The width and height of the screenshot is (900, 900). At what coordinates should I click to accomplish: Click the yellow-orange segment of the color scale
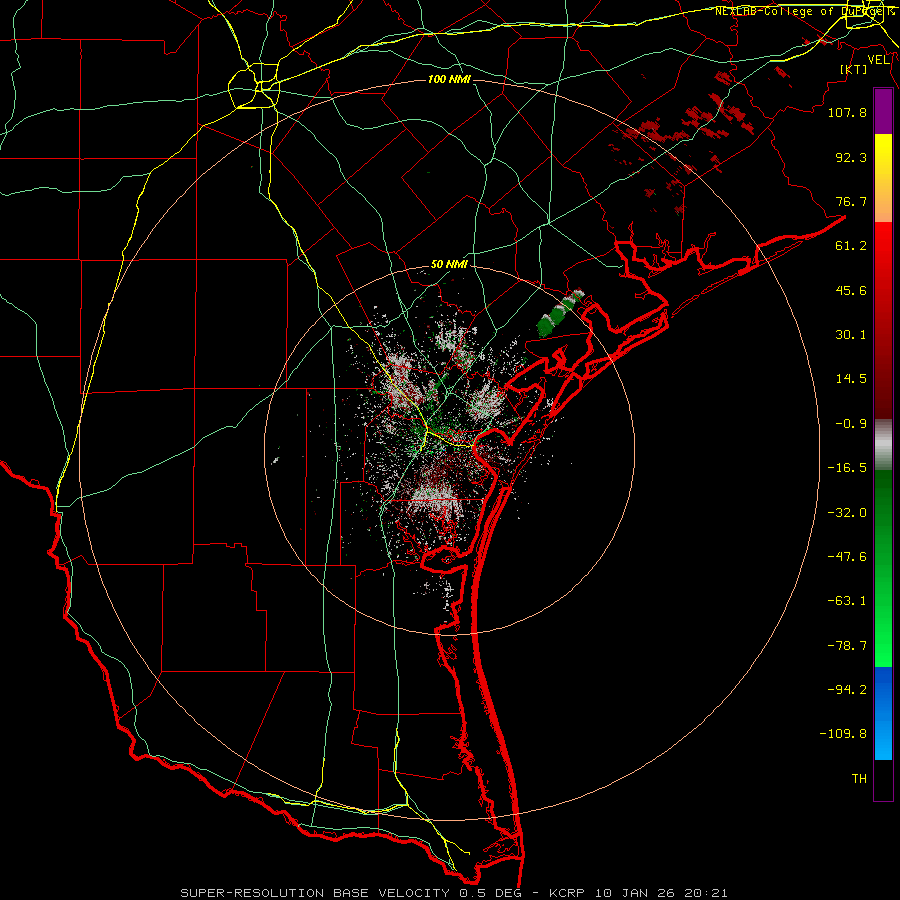pos(883,178)
